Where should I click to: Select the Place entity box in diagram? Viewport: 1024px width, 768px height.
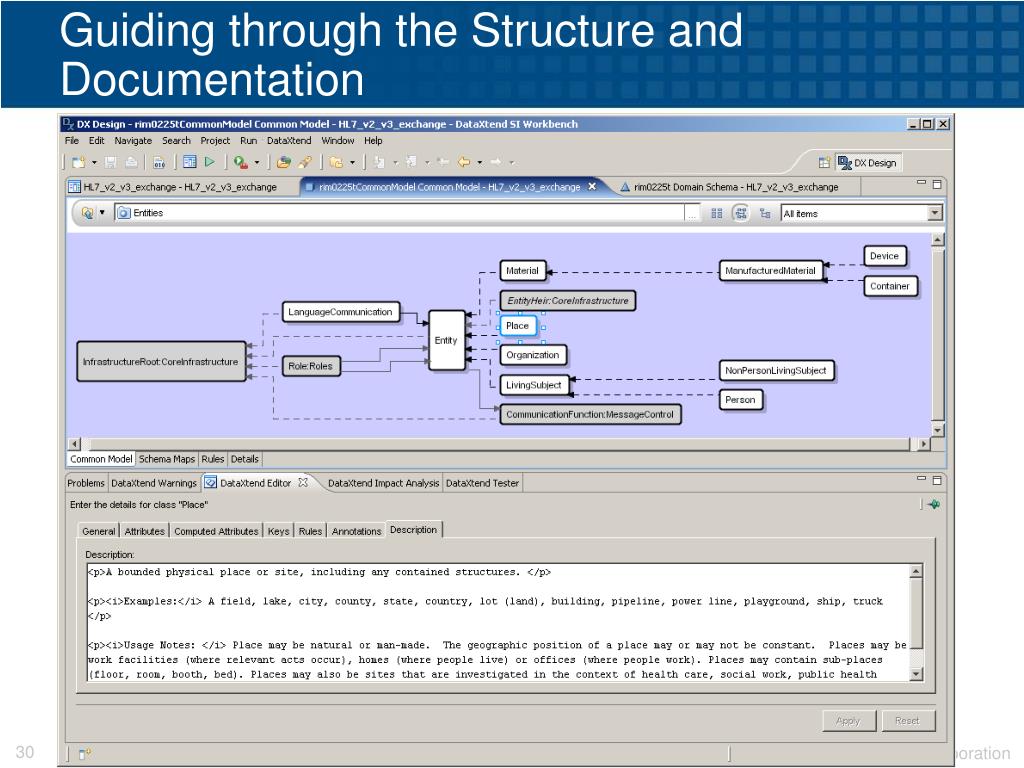point(517,326)
